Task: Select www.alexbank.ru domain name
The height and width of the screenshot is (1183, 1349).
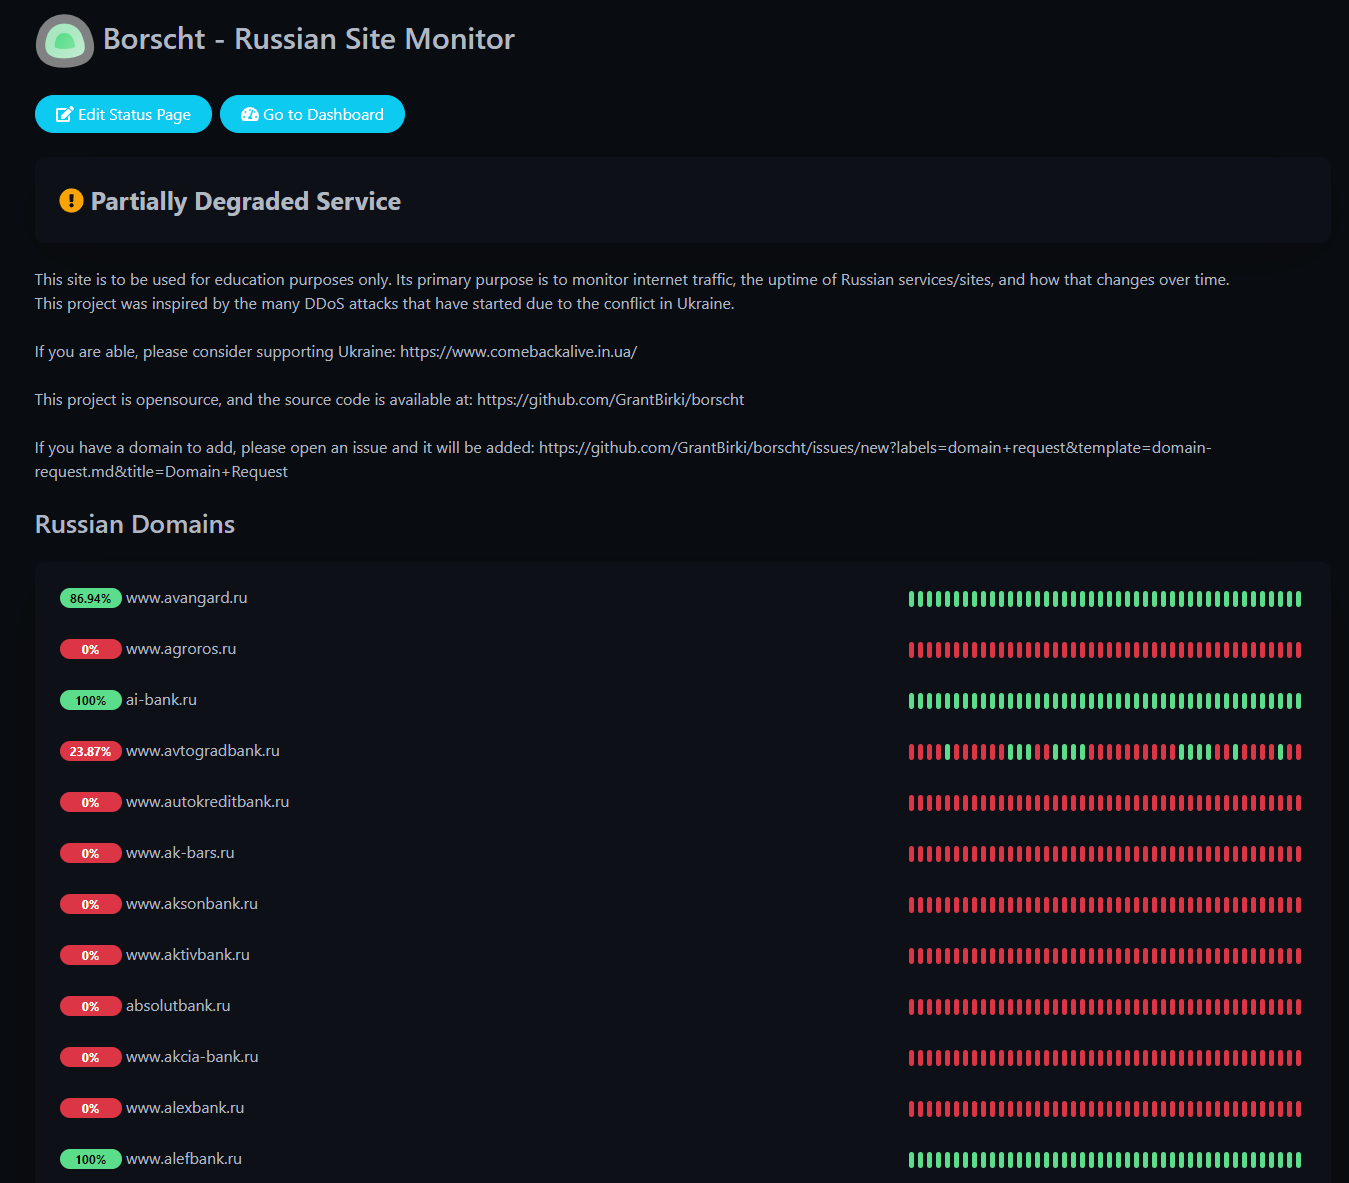Action: 185,1108
